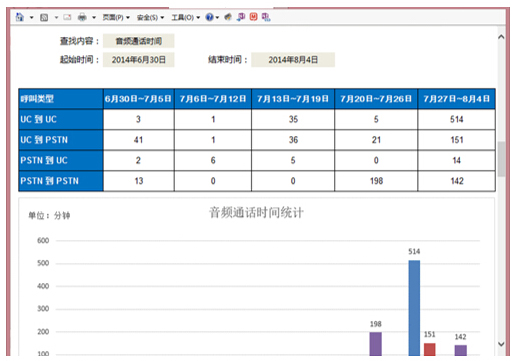Screen dimensions: 512x363
Task: Click the Print icon in the toolbar
Action: (x=82, y=17)
